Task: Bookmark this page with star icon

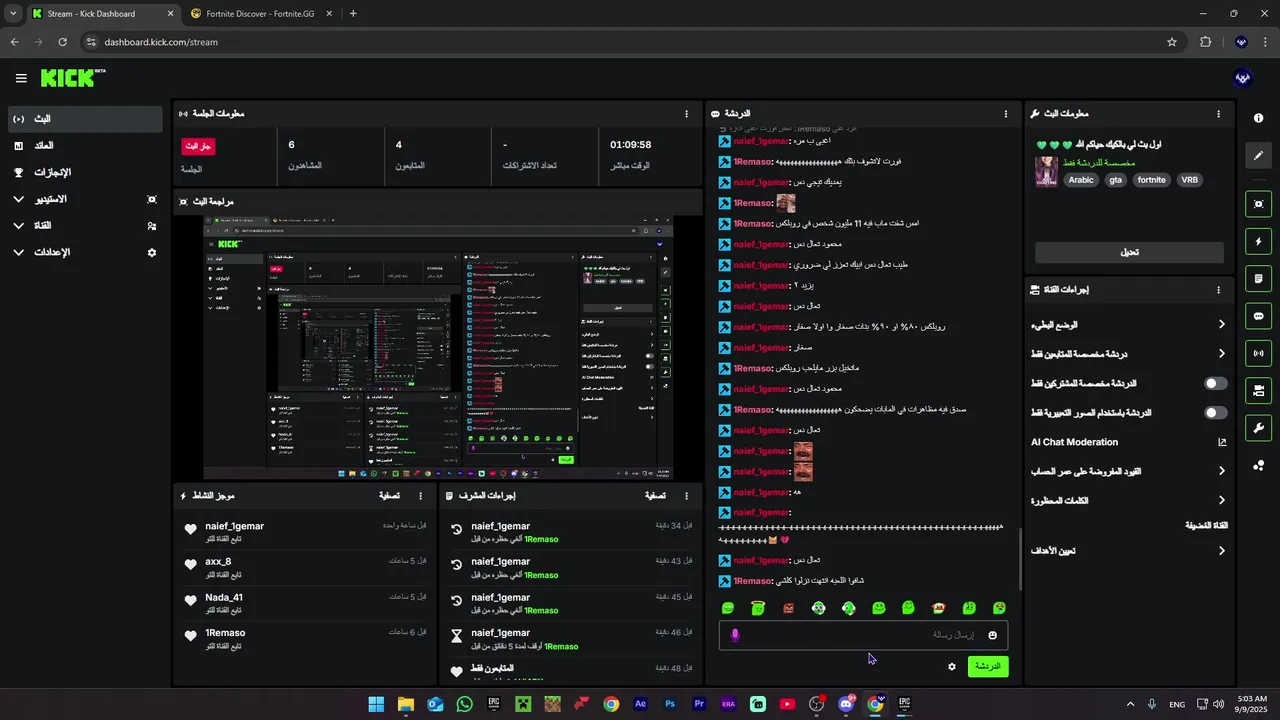Action: pos(1172,42)
